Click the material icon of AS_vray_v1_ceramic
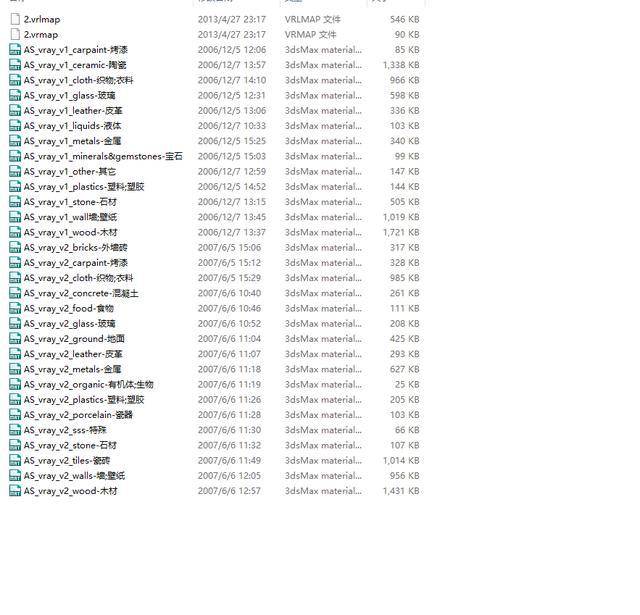 (15, 65)
